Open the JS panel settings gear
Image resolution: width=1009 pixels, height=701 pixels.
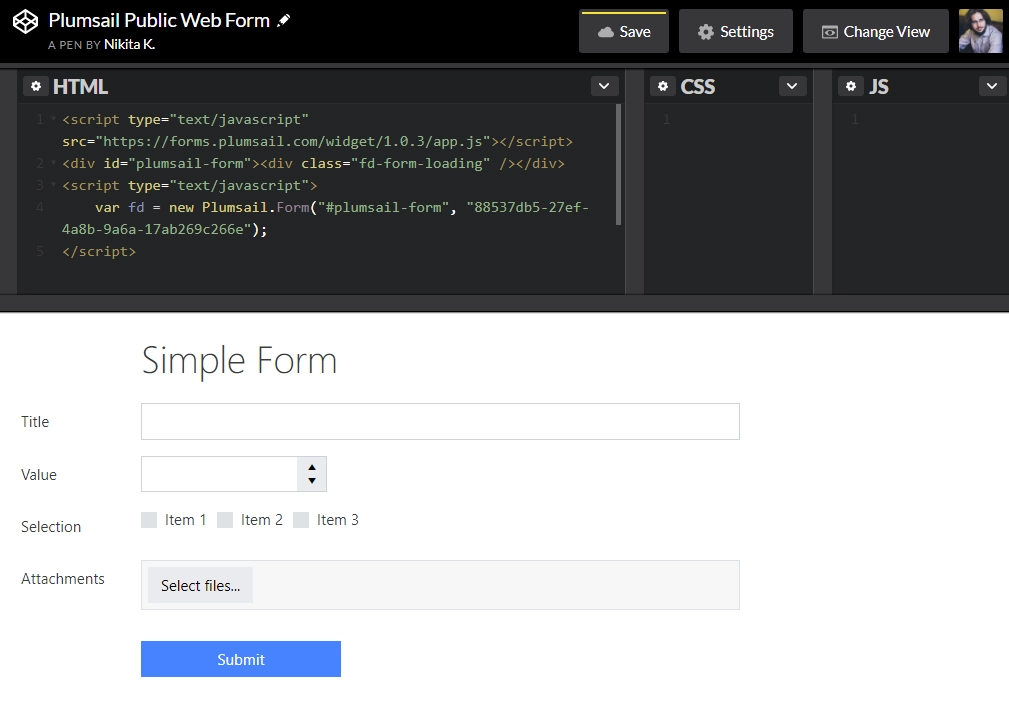click(x=851, y=86)
